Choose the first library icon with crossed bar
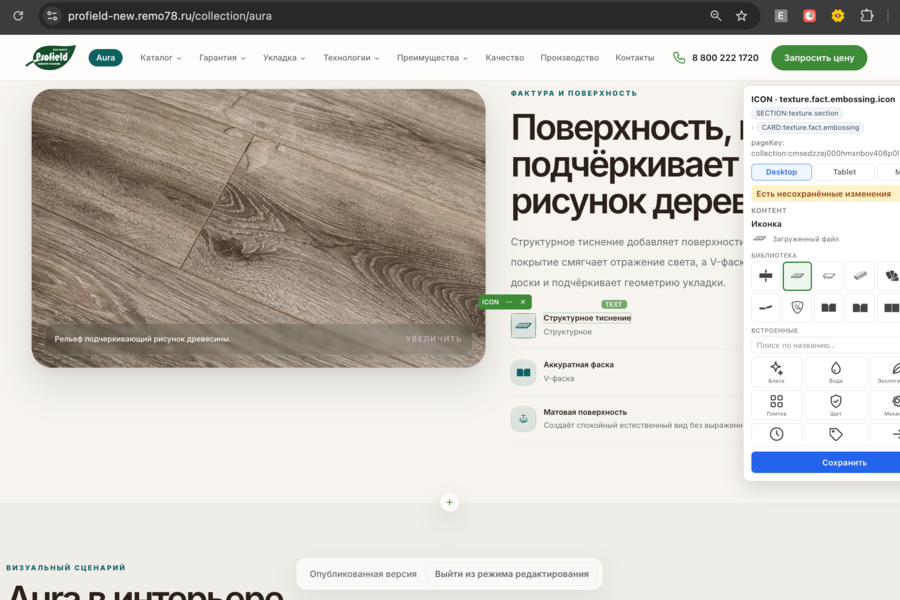The width and height of the screenshot is (900, 600). pos(766,276)
